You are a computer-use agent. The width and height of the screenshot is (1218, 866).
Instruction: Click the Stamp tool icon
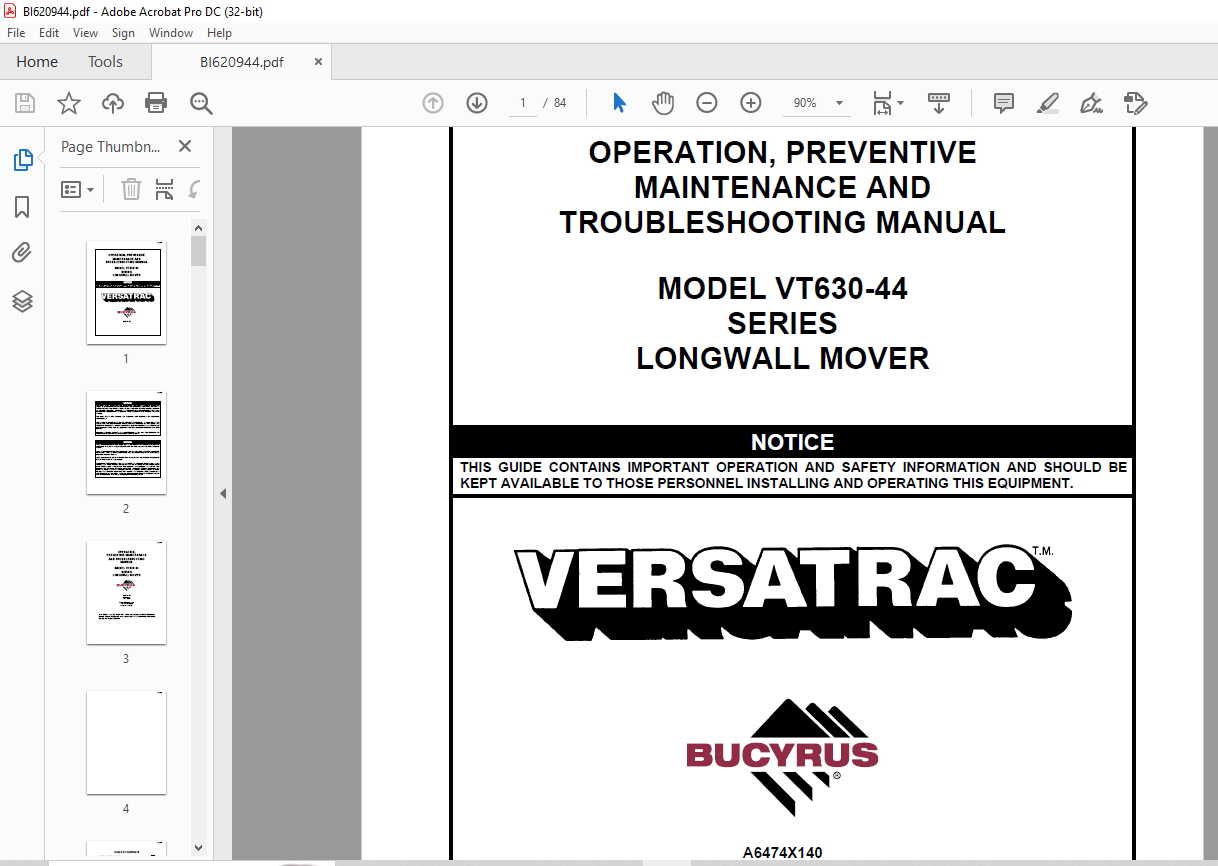1135,103
